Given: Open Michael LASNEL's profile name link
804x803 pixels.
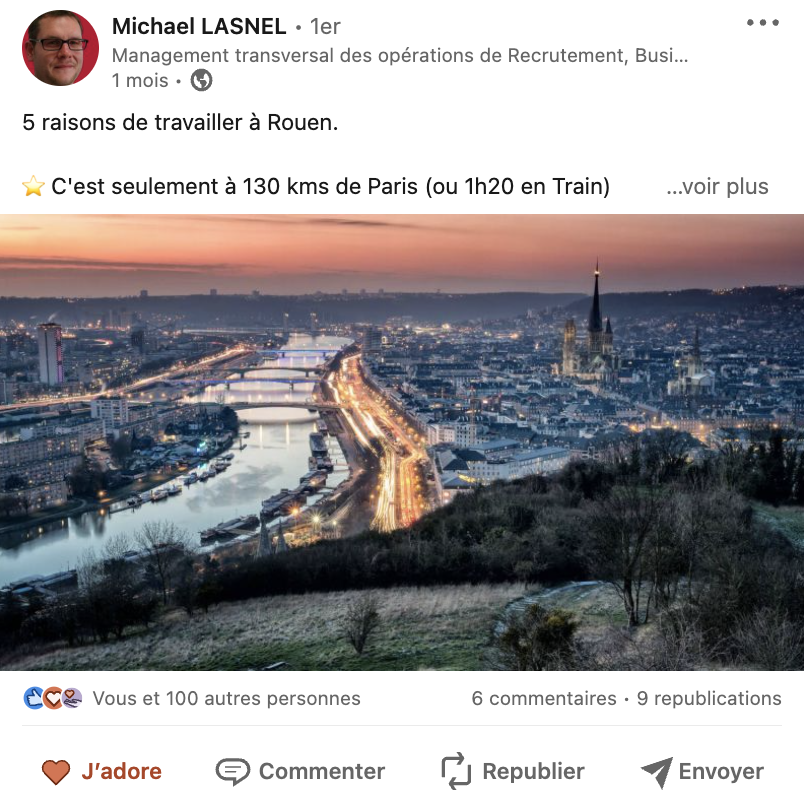Looking at the screenshot, I should click(199, 26).
